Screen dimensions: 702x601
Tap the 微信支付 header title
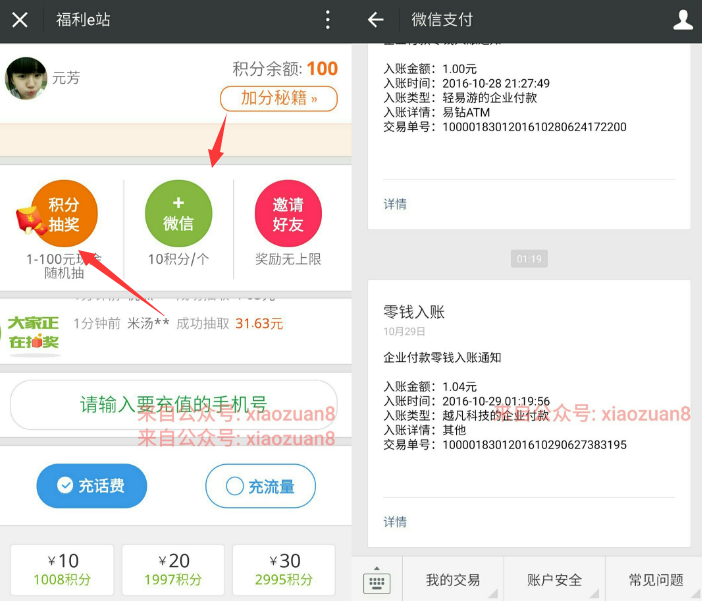(x=441, y=20)
